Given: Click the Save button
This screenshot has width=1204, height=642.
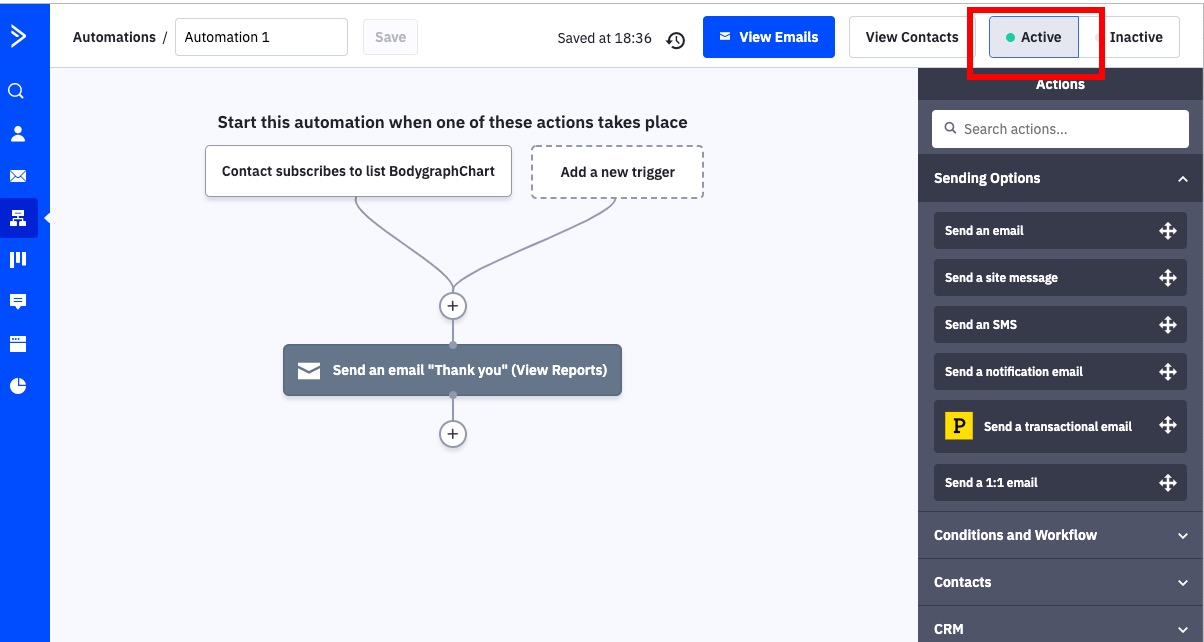Looking at the screenshot, I should pyautogui.click(x=390, y=37).
